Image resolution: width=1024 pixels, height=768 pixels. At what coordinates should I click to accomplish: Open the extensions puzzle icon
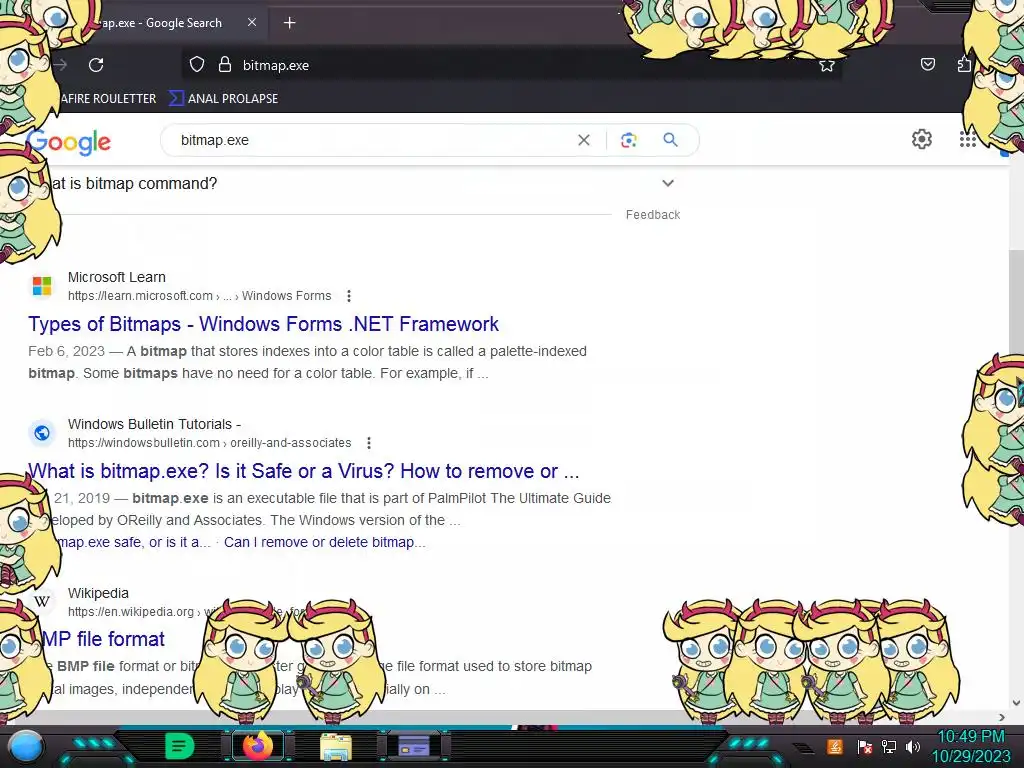click(964, 64)
